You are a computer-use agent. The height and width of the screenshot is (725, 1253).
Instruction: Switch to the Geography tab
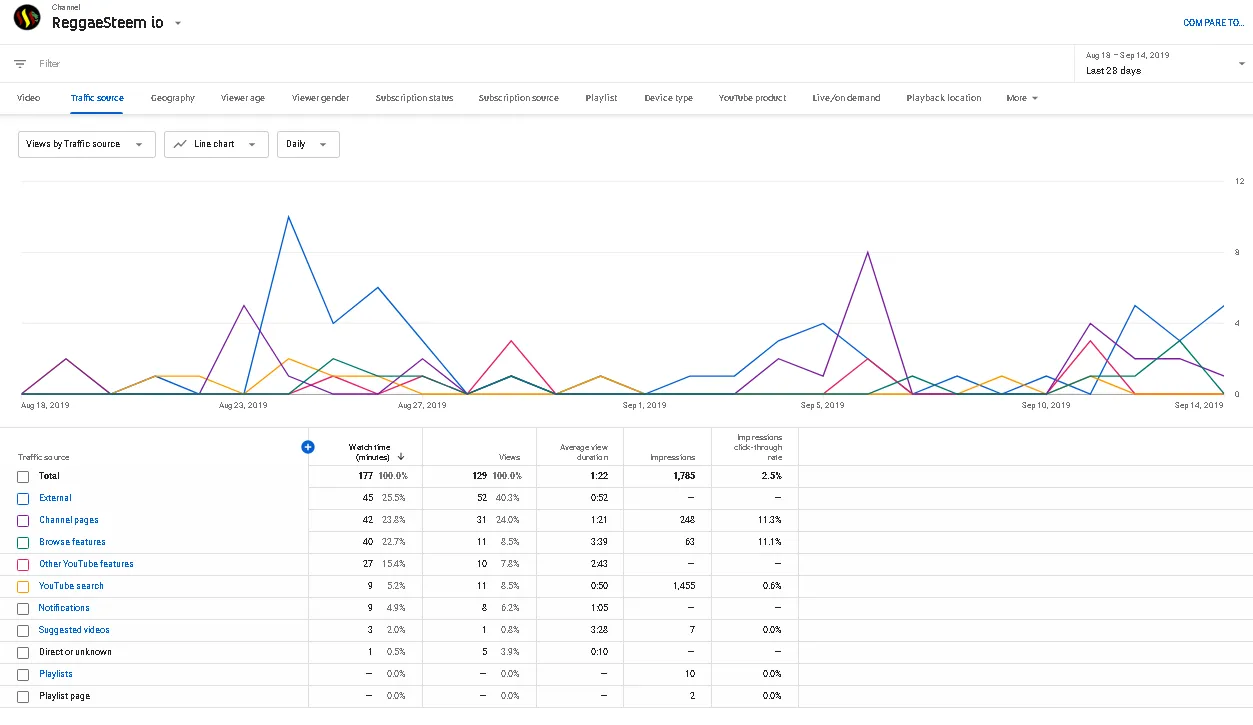pyautogui.click(x=173, y=98)
